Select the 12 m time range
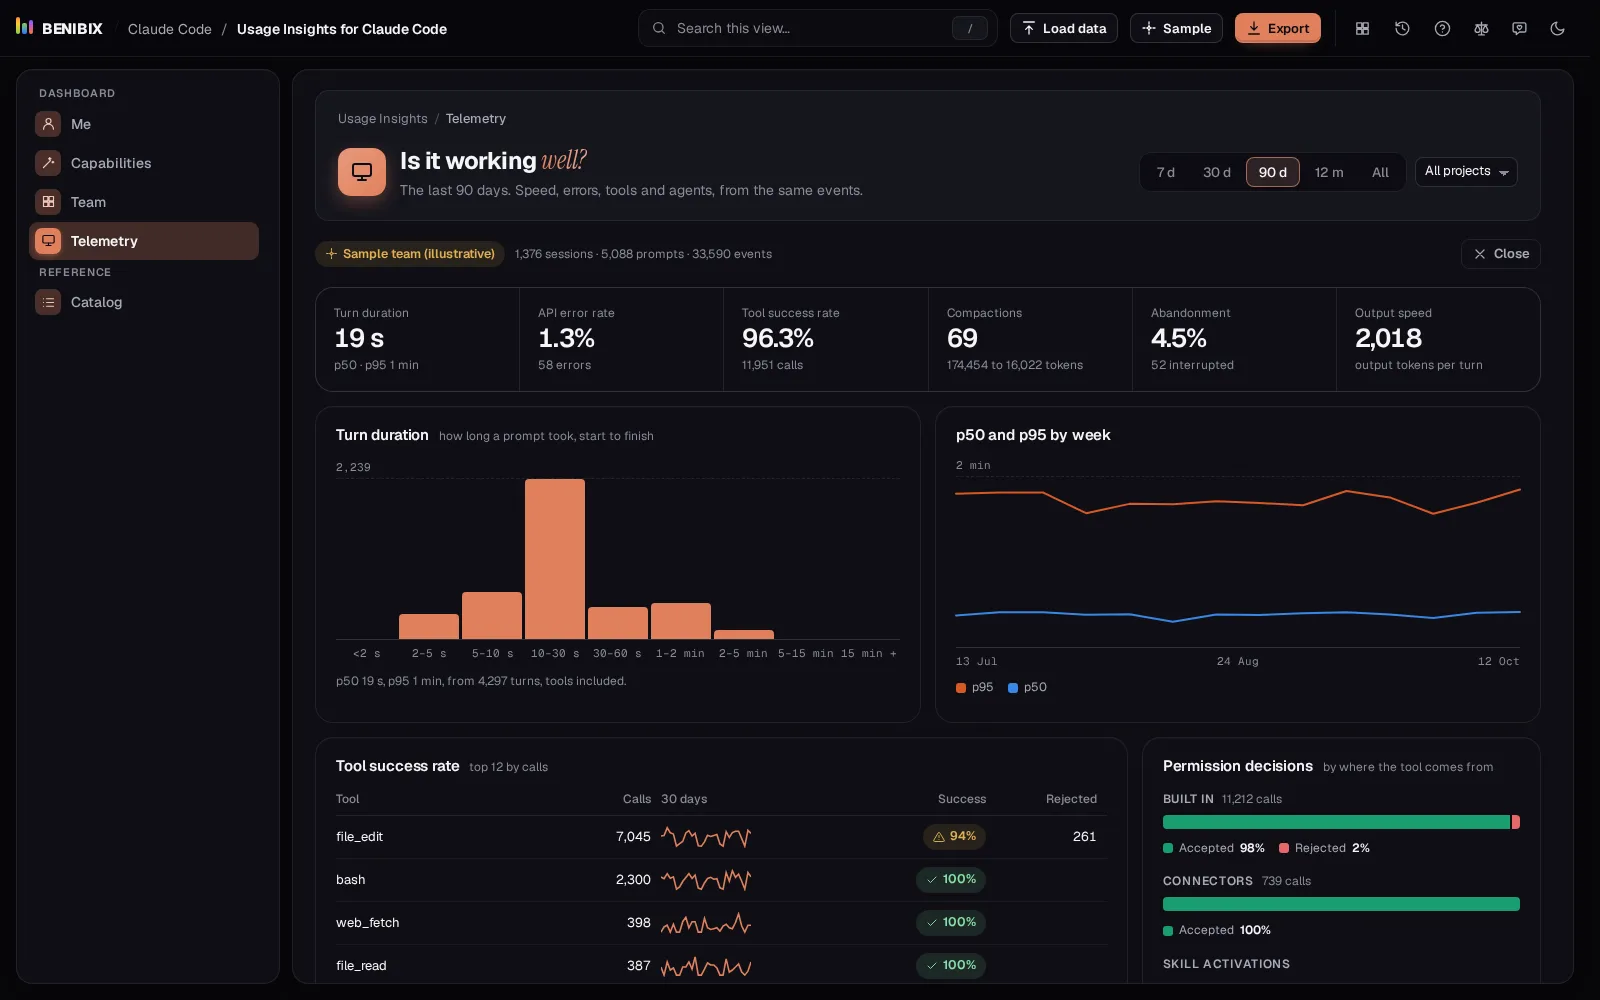 1329,172
